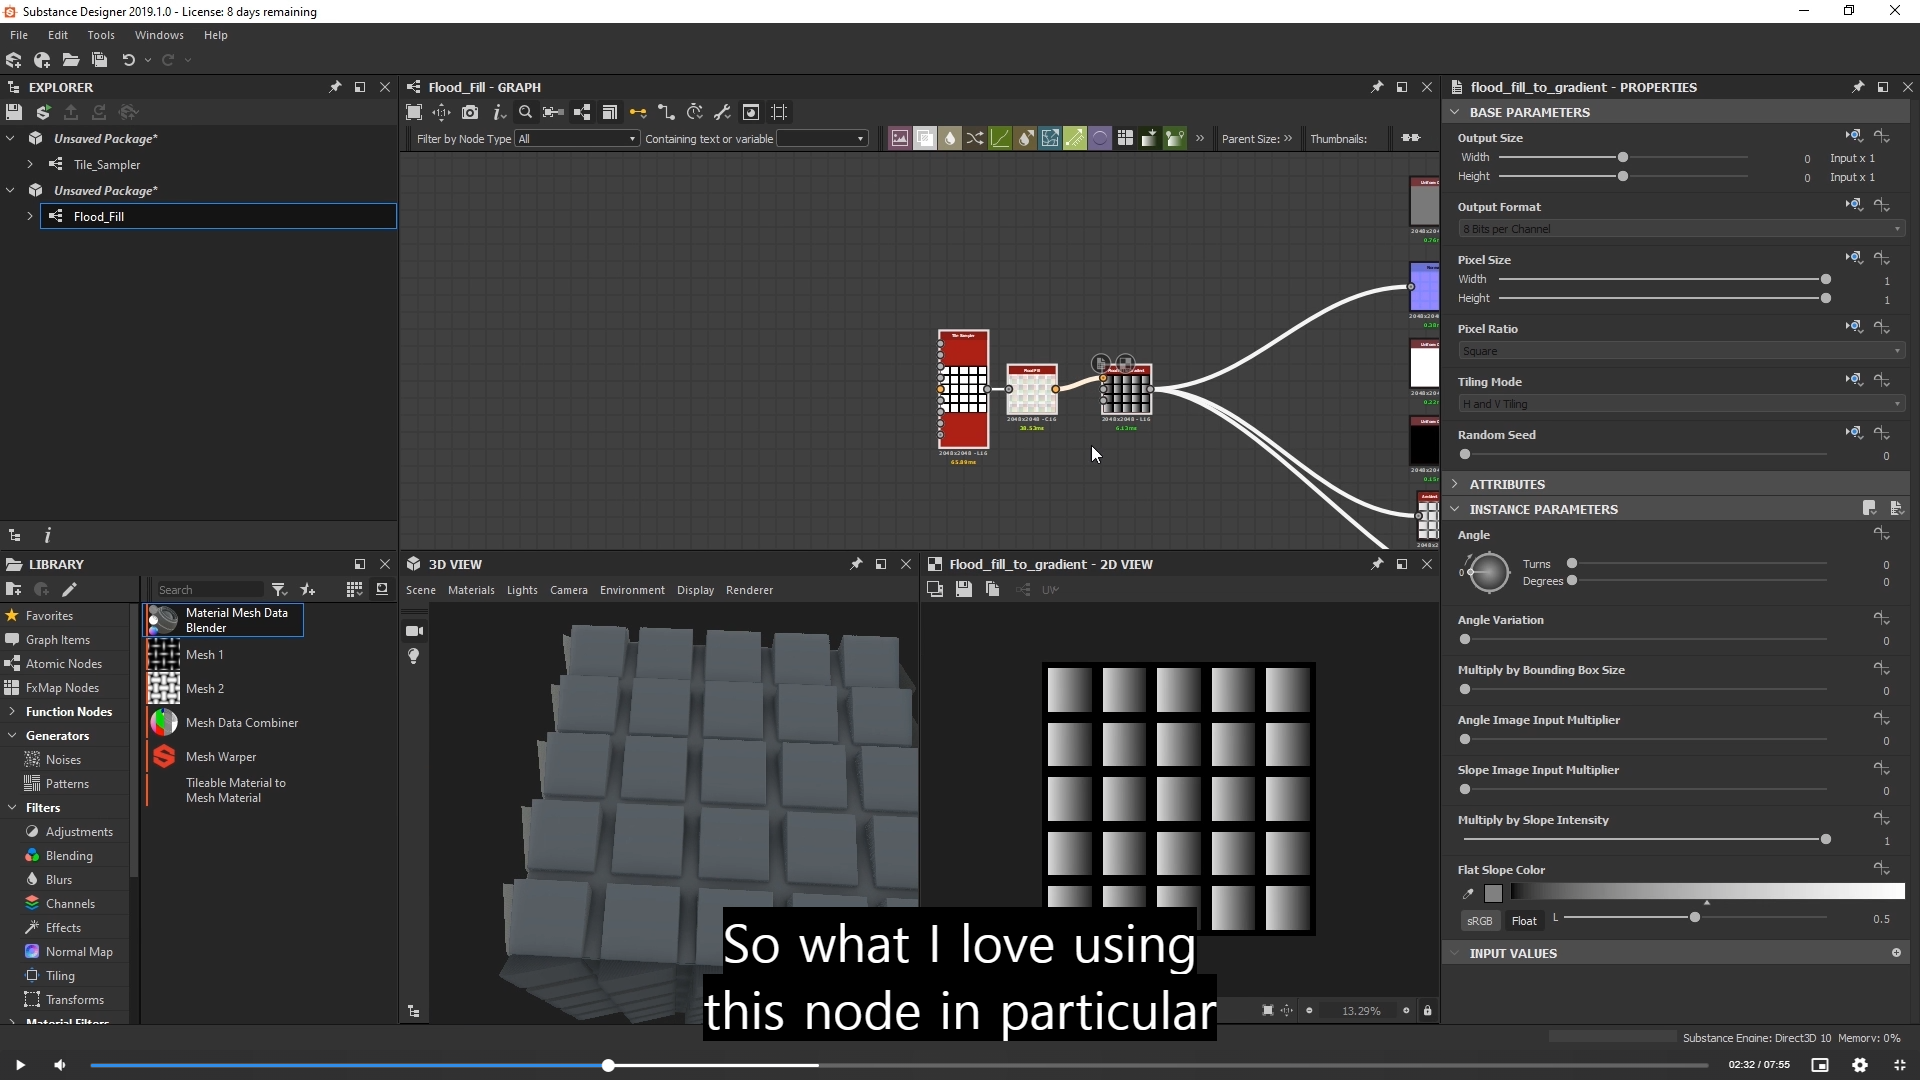Screen dimensions: 1920x1080
Task: Toggle the lock icon in 2D view footer
Action: (x=1427, y=1011)
